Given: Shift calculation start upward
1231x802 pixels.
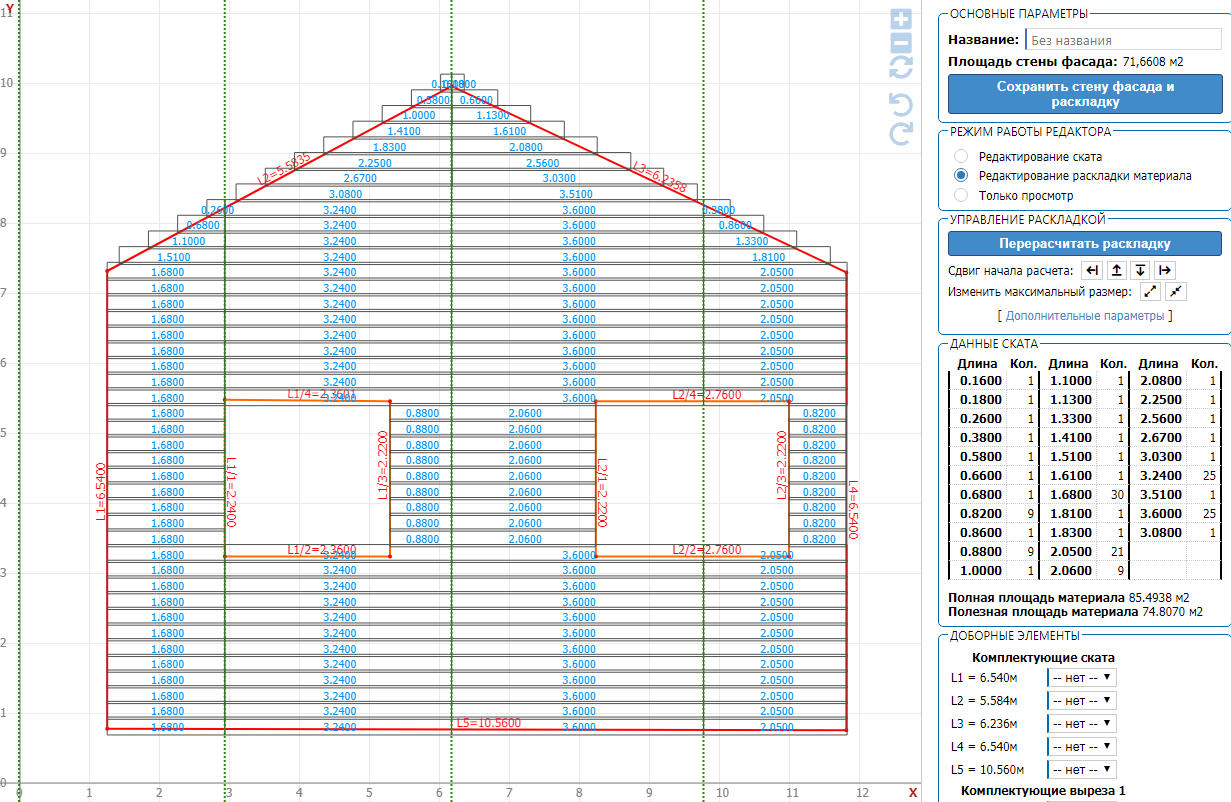Looking at the screenshot, I should [1117, 270].
